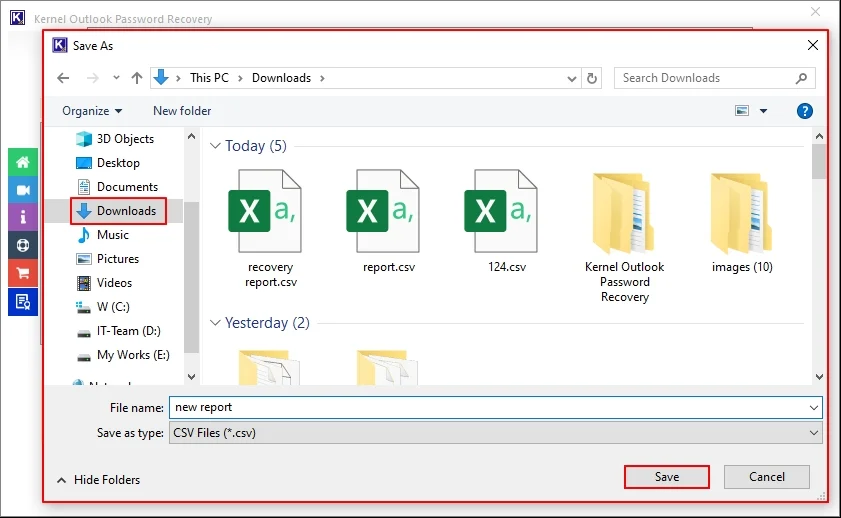Open the view options dropdown arrow
The height and width of the screenshot is (518, 841).
[x=763, y=111]
